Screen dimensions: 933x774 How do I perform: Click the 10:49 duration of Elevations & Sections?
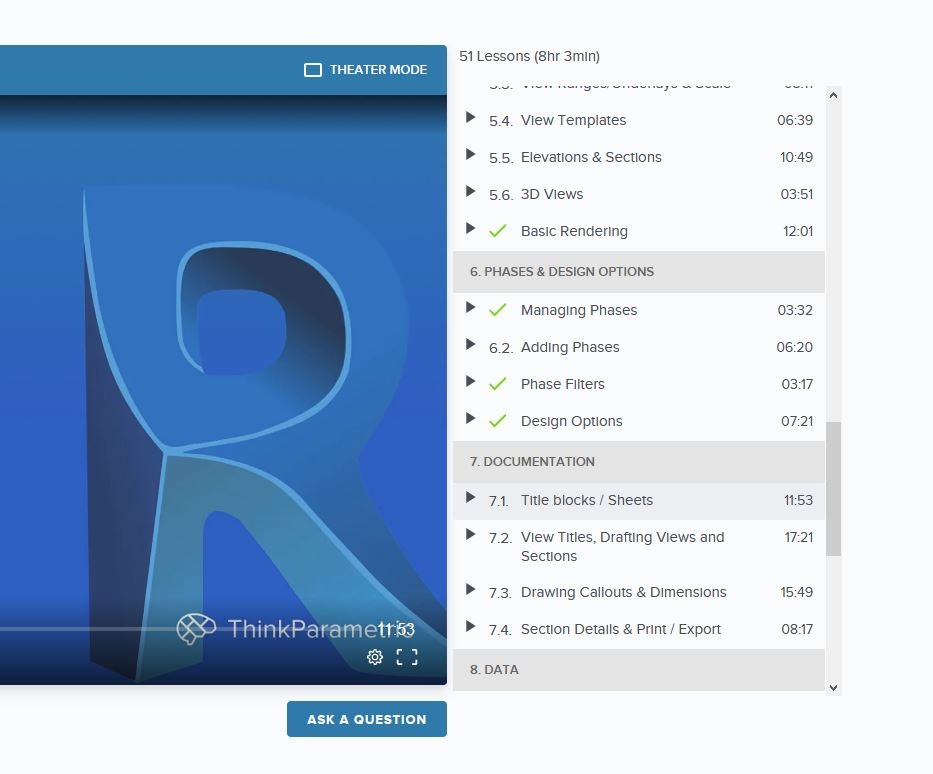click(x=796, y=157)
